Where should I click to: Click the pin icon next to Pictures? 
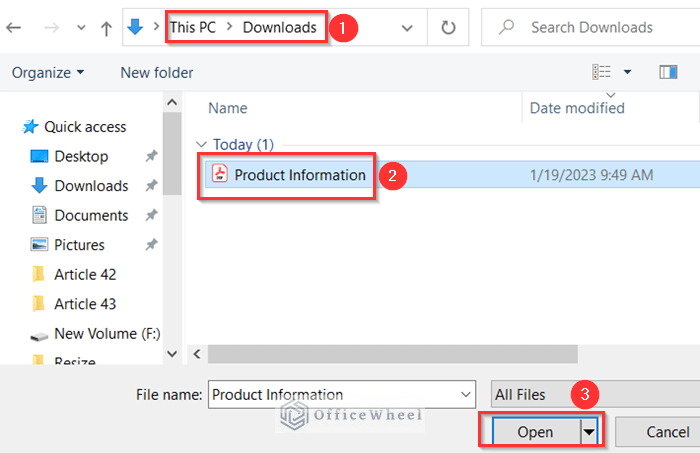pyautogui.click(x=151, y=245)
